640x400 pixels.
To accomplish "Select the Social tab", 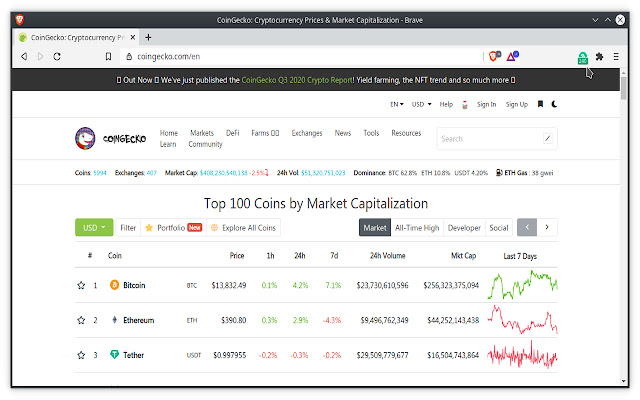I will [499, 228].
